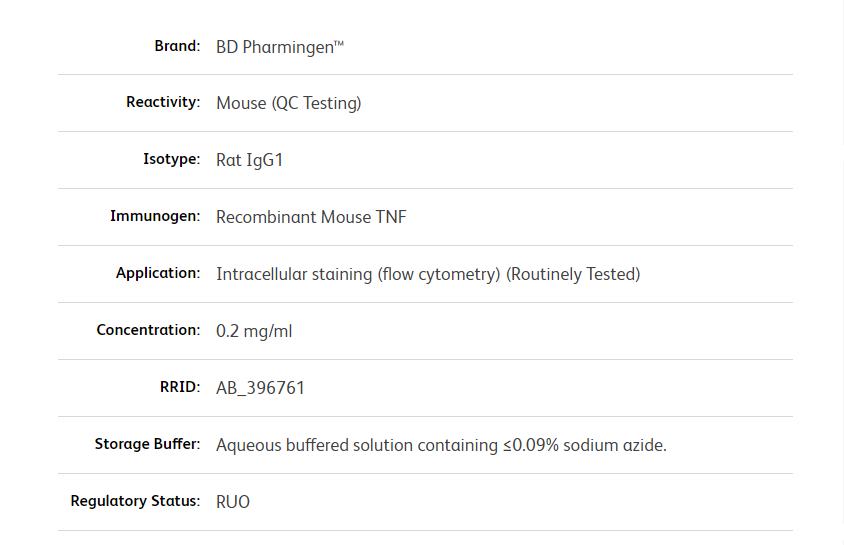The image size is (844, 545).
Task: Click the Routinely Tested text
Action: click(573, 274)
